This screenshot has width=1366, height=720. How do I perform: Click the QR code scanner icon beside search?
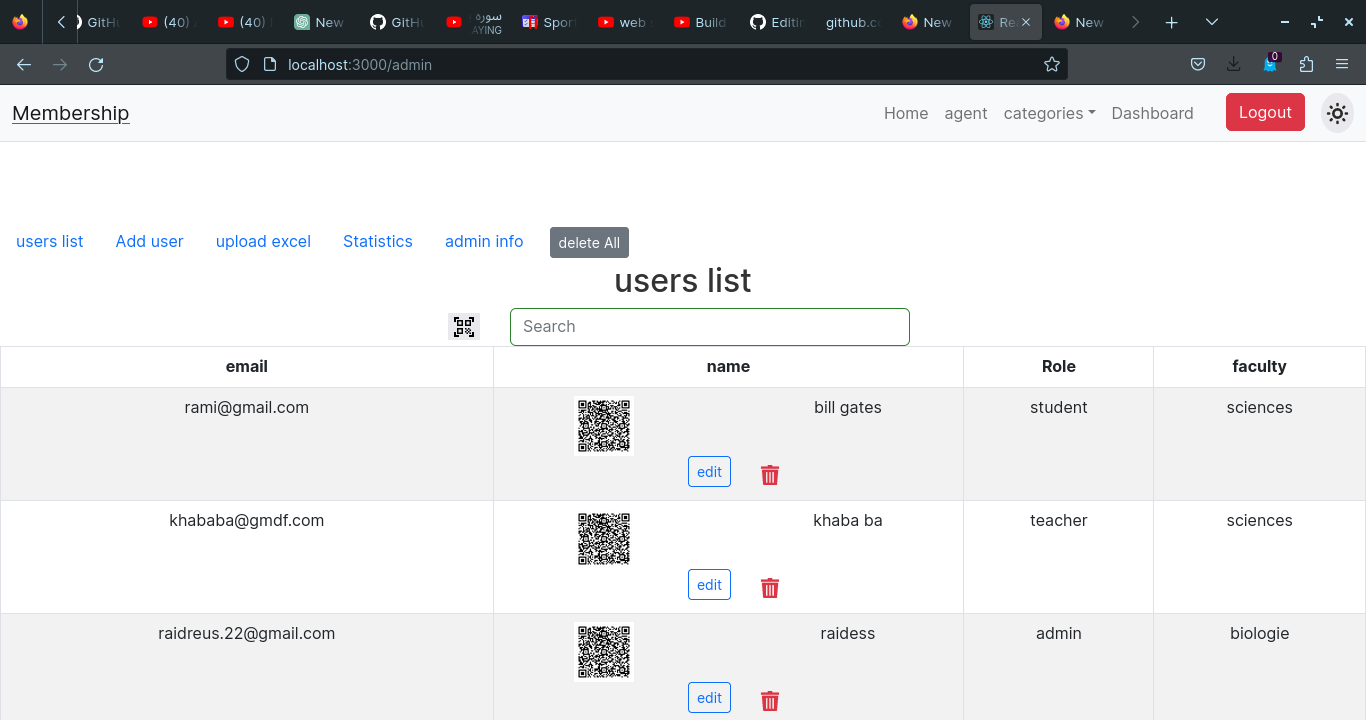[x=464, y=326]
